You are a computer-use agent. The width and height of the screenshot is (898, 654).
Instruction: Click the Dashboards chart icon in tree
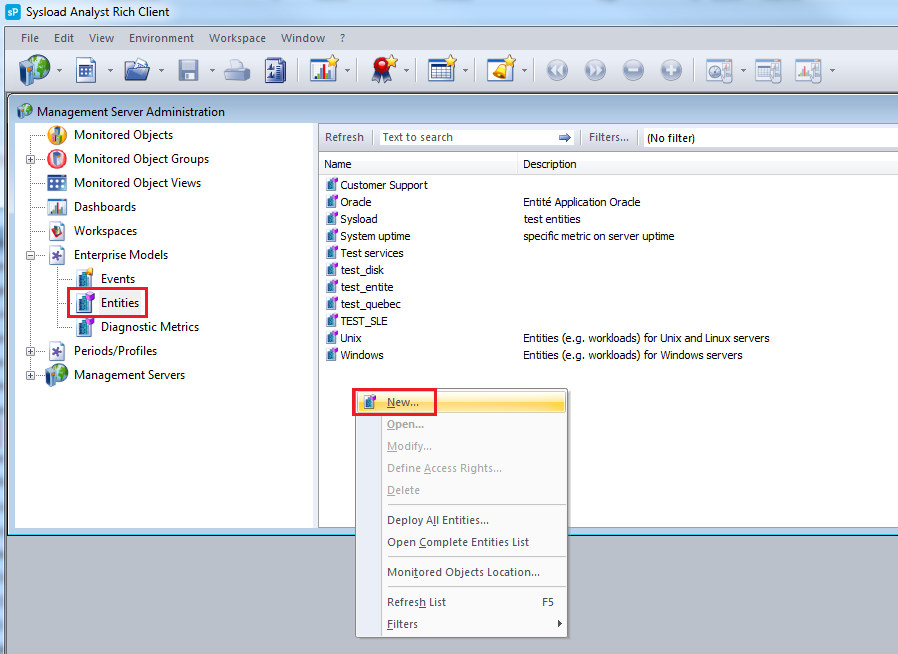(x=57, y=207)
